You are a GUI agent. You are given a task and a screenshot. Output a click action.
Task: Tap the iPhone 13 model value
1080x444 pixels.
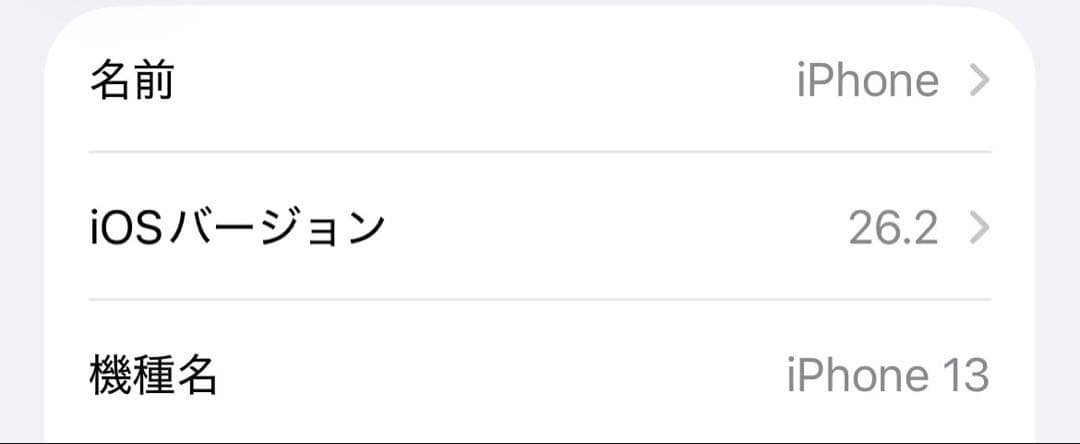pyautogui.click(x=887, y=376)
